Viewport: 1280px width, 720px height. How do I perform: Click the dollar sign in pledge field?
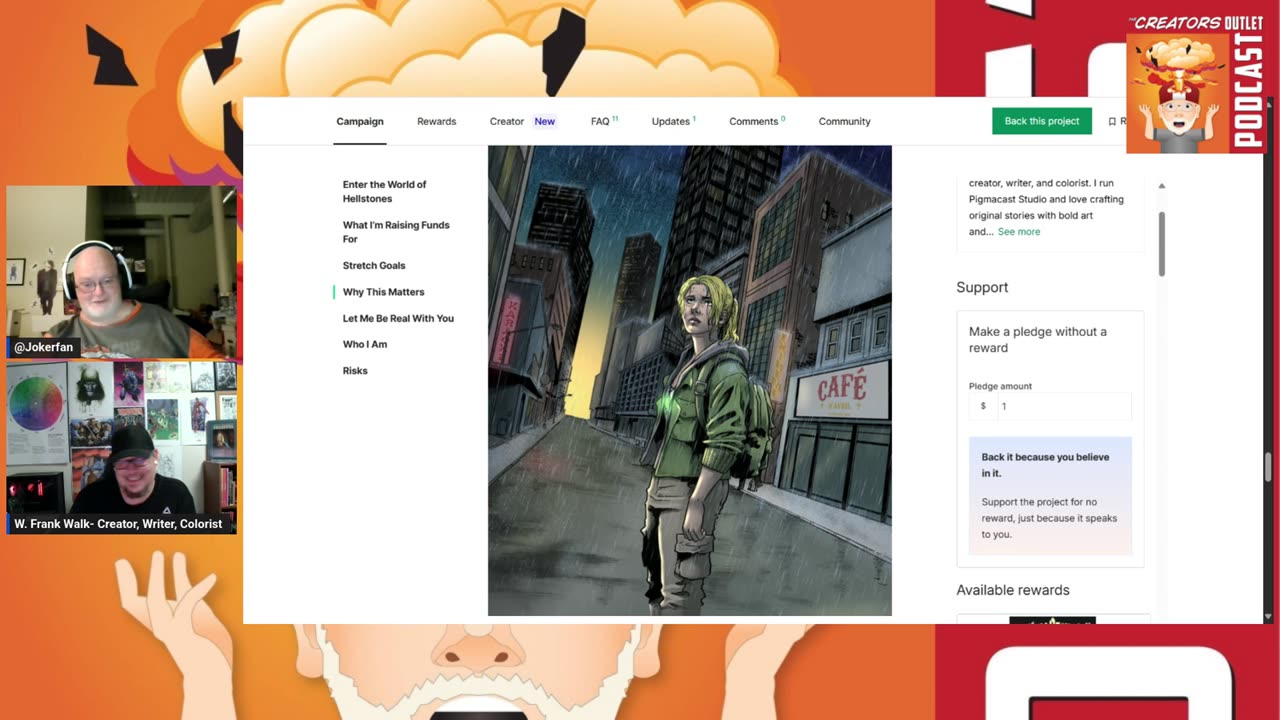coord(983,406)
